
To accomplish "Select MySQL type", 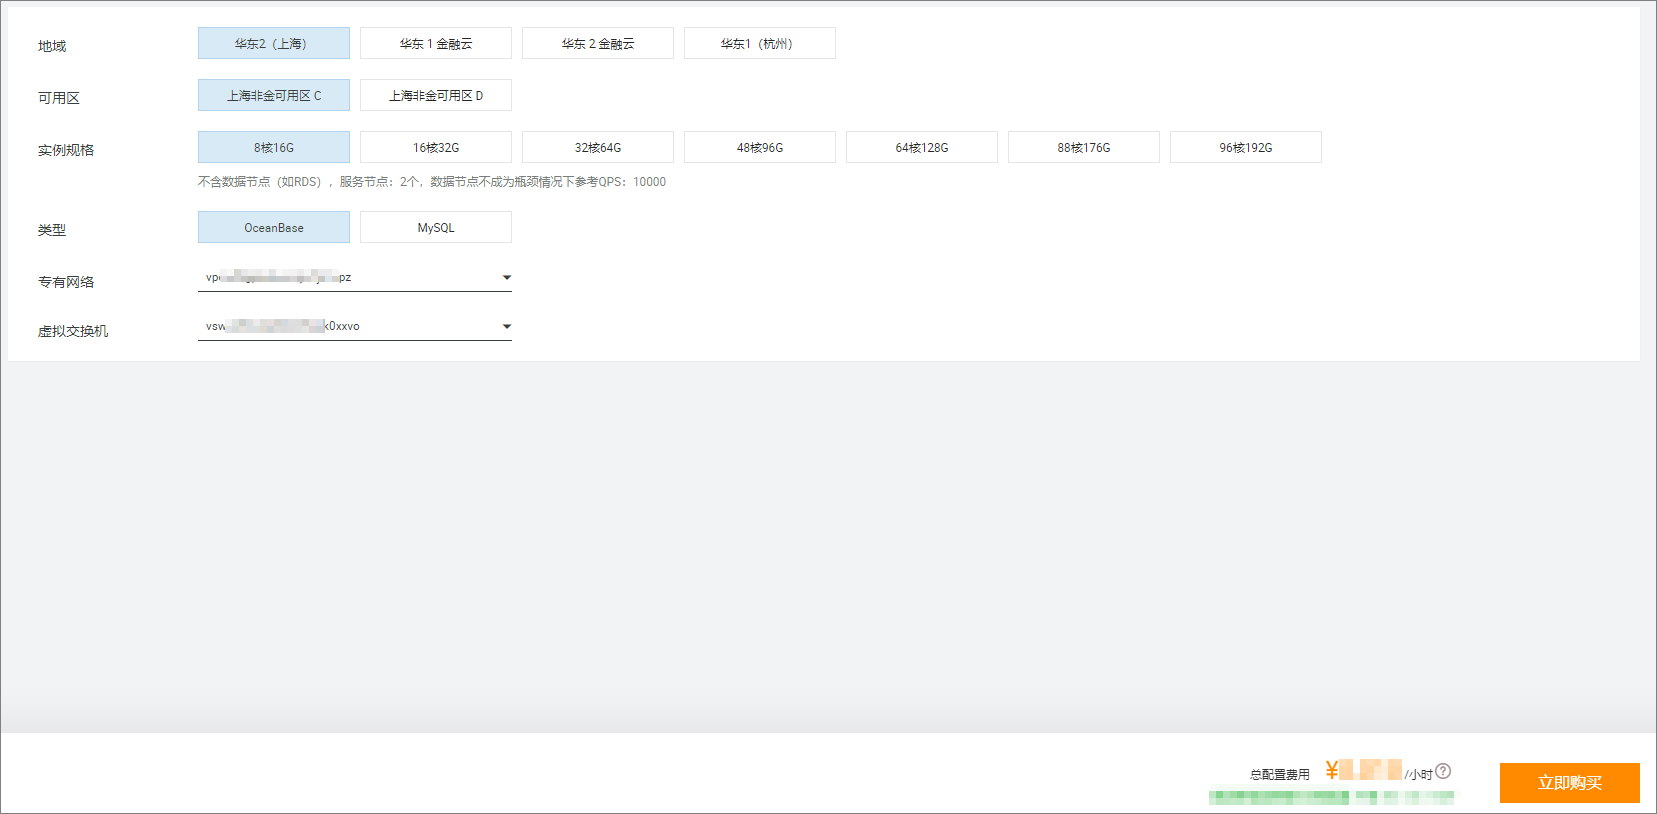I will tap(436, 227).
